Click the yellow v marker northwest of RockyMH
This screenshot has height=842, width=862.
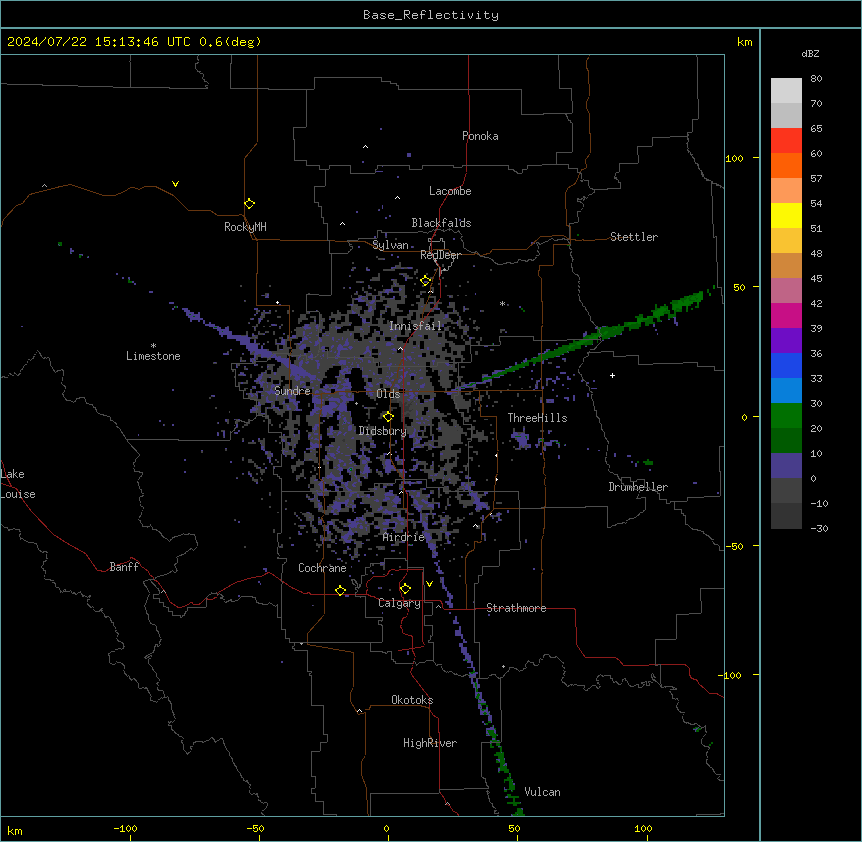pyautogui.click(x=175, y=184)
